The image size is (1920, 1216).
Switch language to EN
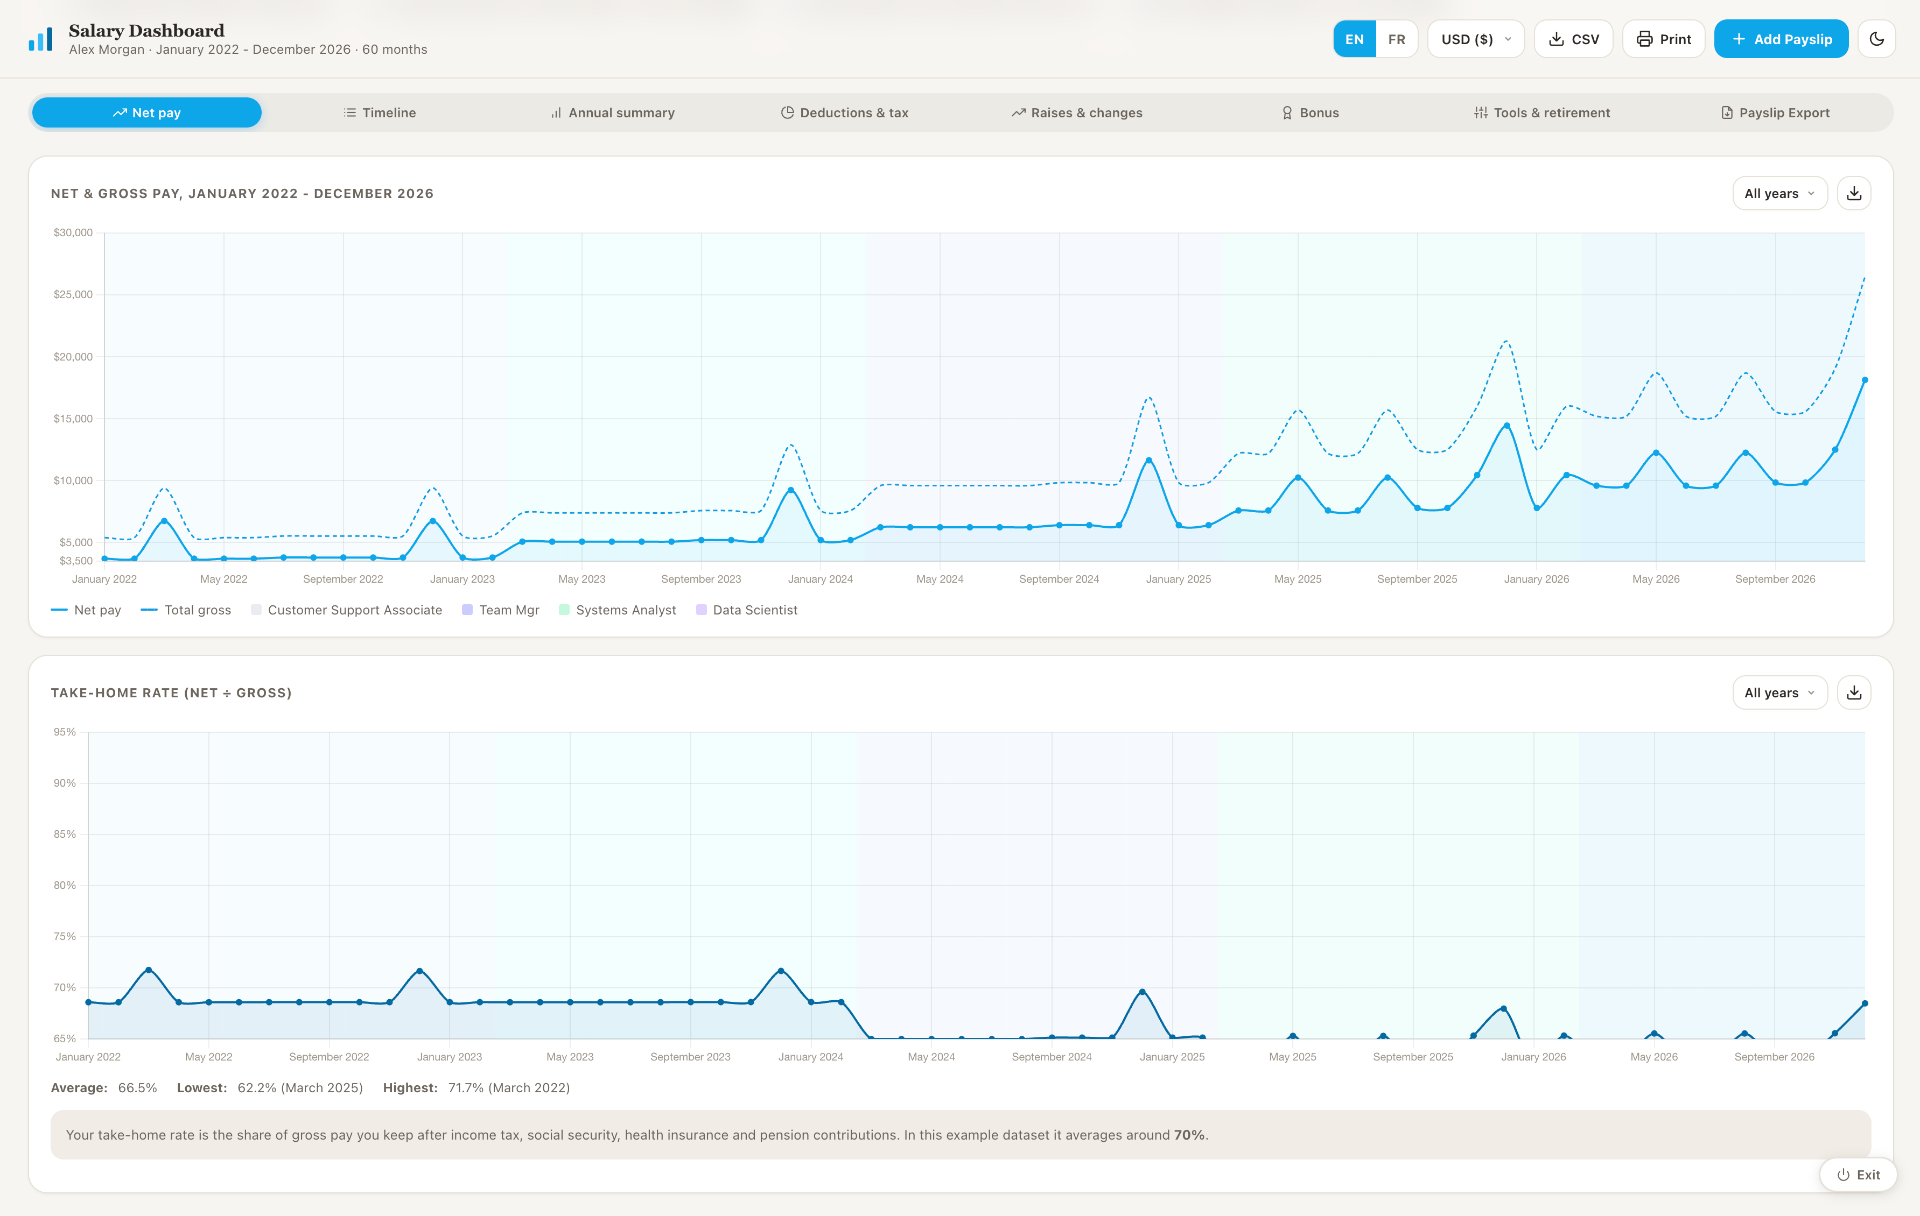(x=1354, y=39)
